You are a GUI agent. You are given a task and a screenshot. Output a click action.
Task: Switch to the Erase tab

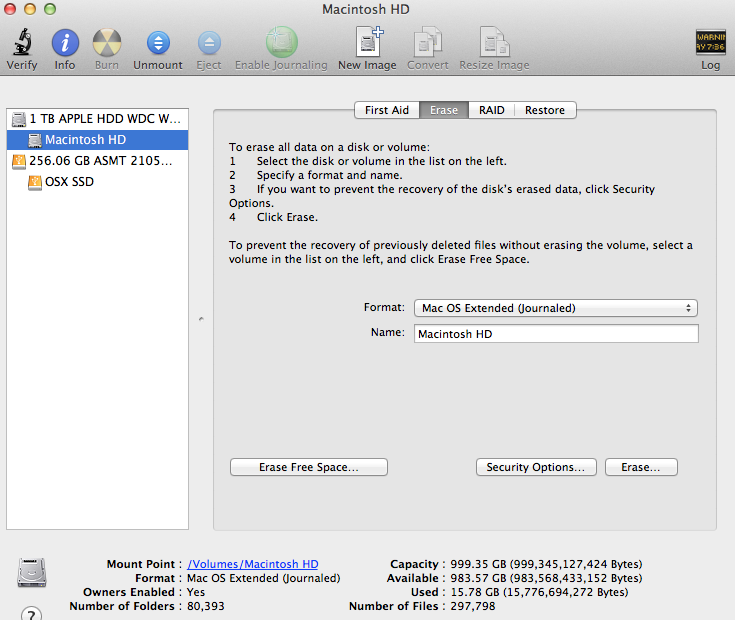coord(444,110)
